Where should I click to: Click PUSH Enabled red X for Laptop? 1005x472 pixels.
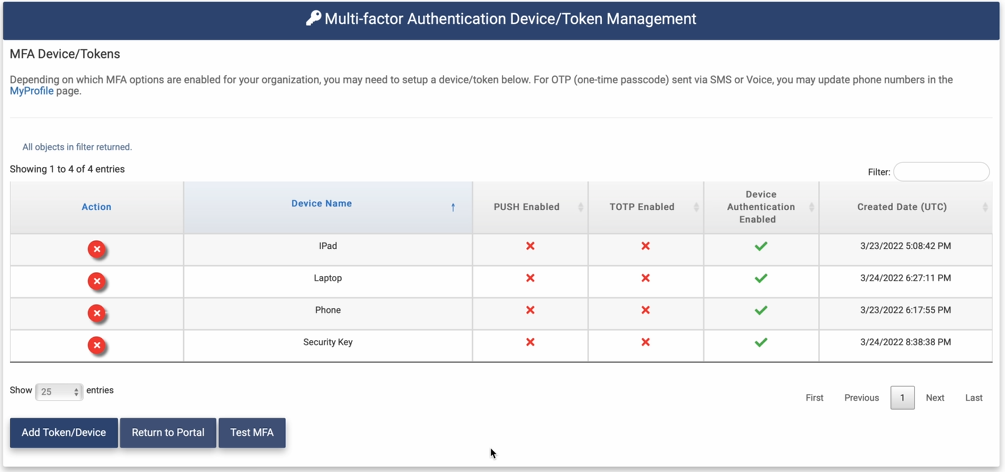(x=530, y=278)
